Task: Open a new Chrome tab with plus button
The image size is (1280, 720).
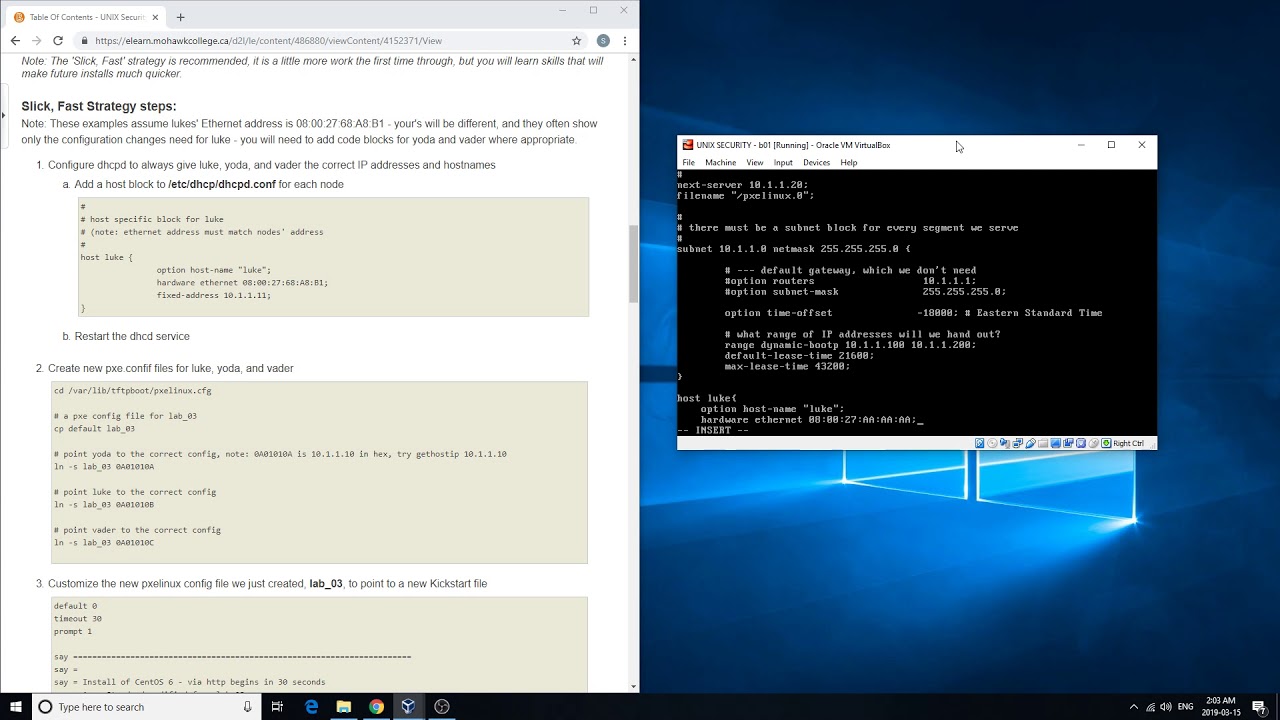Action: click(180, 17)
